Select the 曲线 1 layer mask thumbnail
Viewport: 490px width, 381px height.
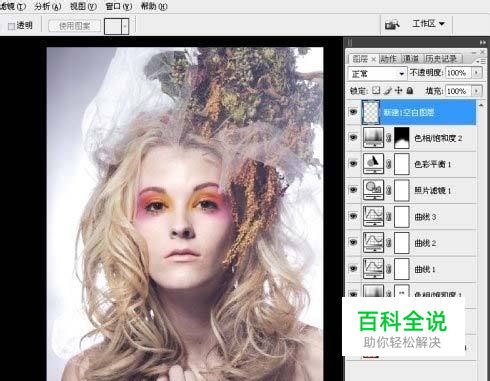click(402, 268)
